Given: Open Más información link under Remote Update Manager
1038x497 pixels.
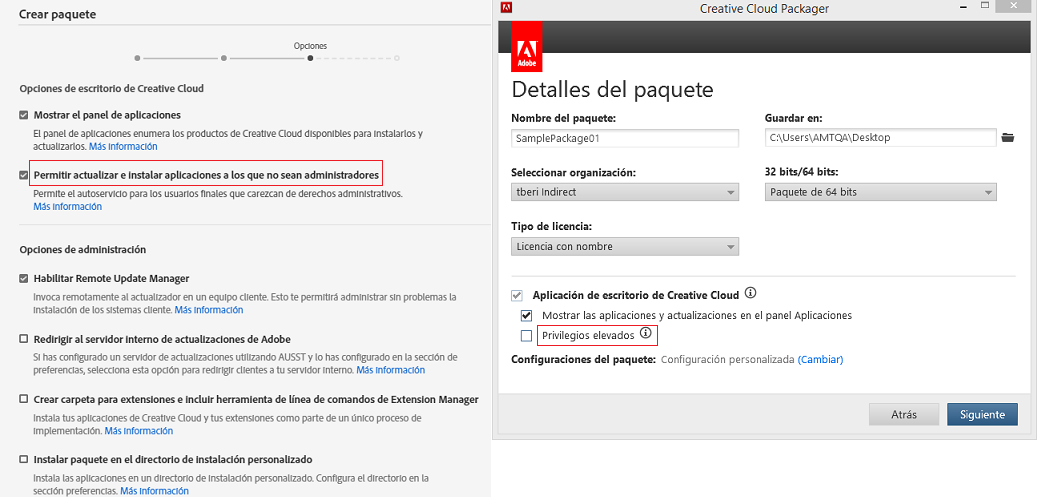Looking at the screenshot, I should (x=209, y=310).
